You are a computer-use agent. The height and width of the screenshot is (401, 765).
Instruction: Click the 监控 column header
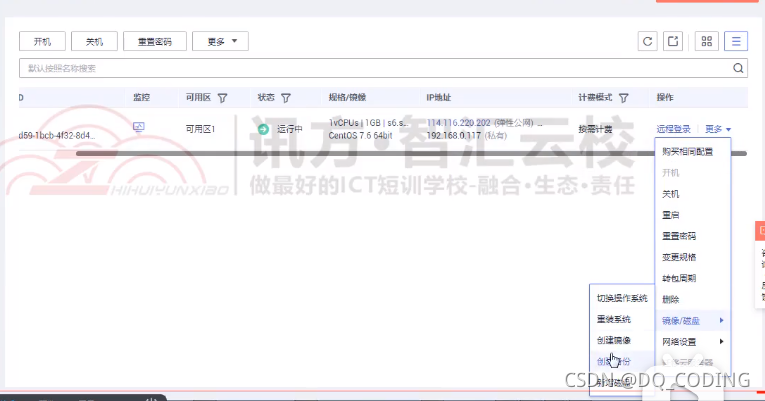(x=141, y=98)
